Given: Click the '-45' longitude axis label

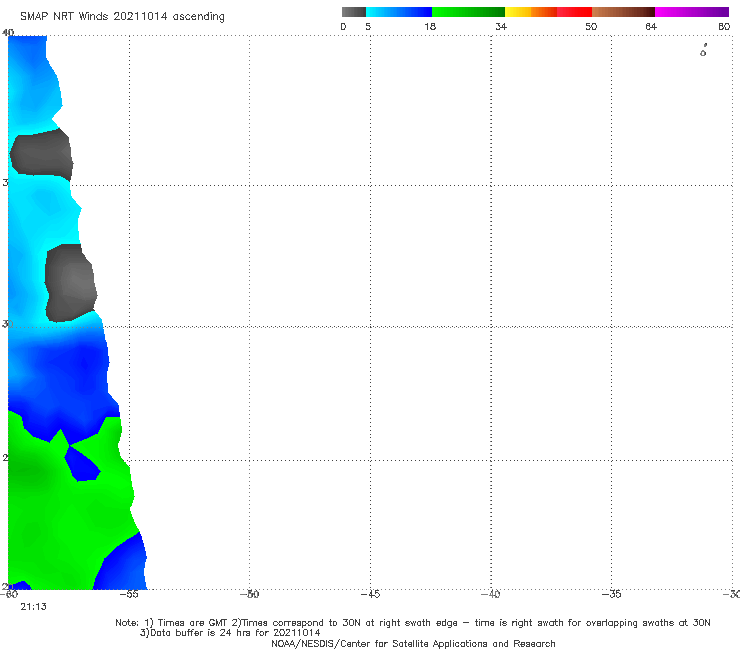Looking at the screenshot, I should pos(370,594).
